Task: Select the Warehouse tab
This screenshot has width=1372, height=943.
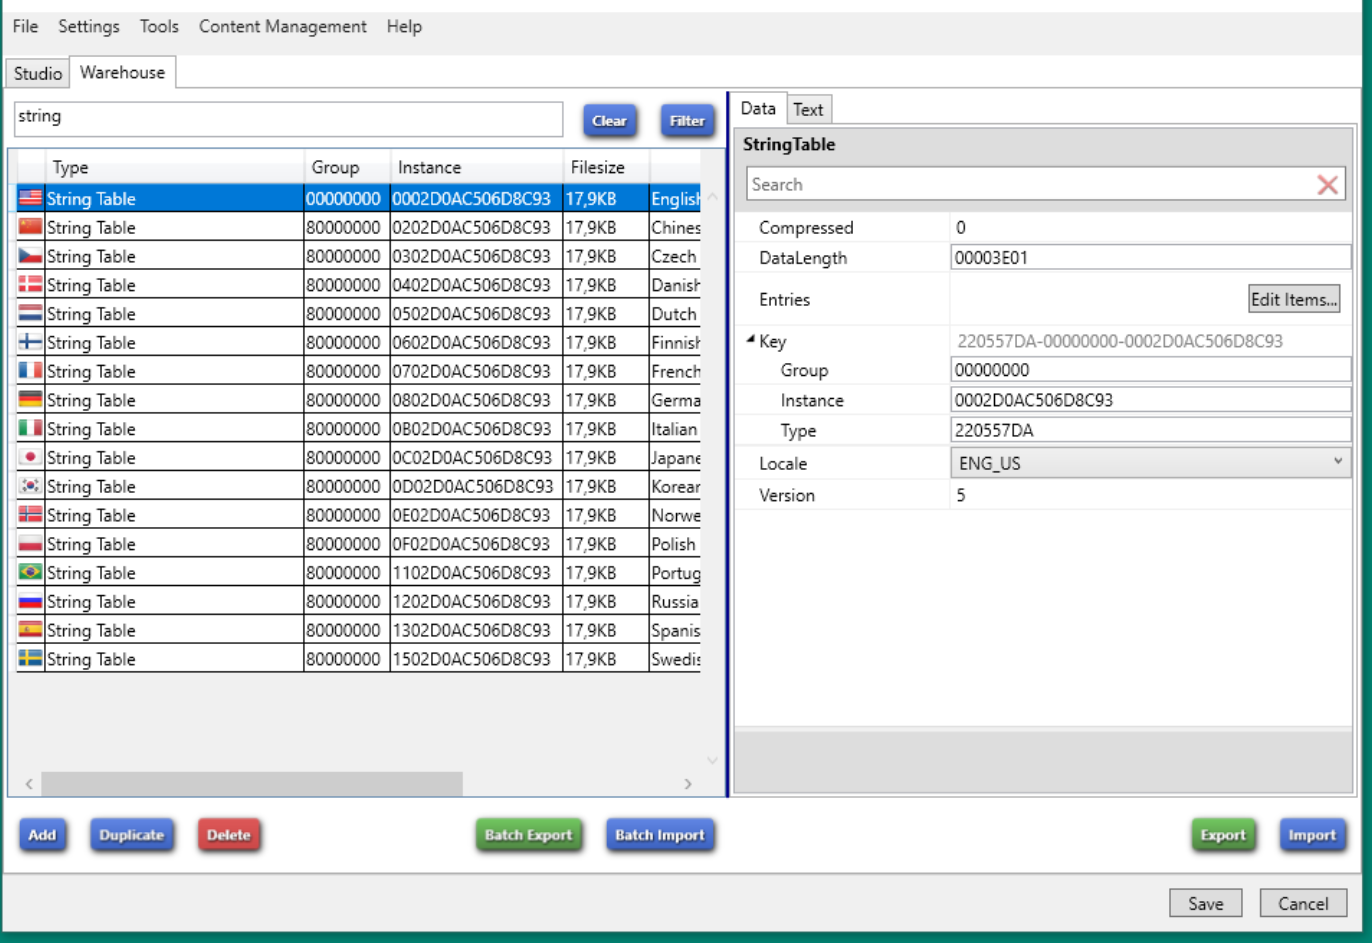Action: coord(123,72)
